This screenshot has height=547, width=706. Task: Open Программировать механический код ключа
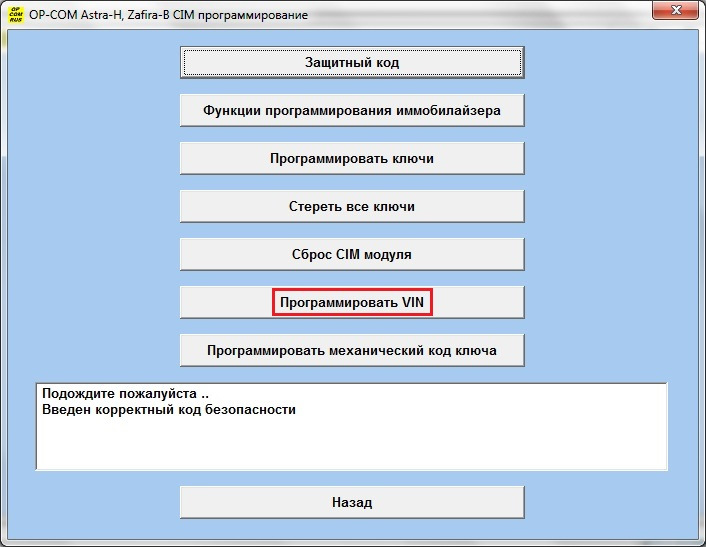pyautogui.click(x=352, y=350)
